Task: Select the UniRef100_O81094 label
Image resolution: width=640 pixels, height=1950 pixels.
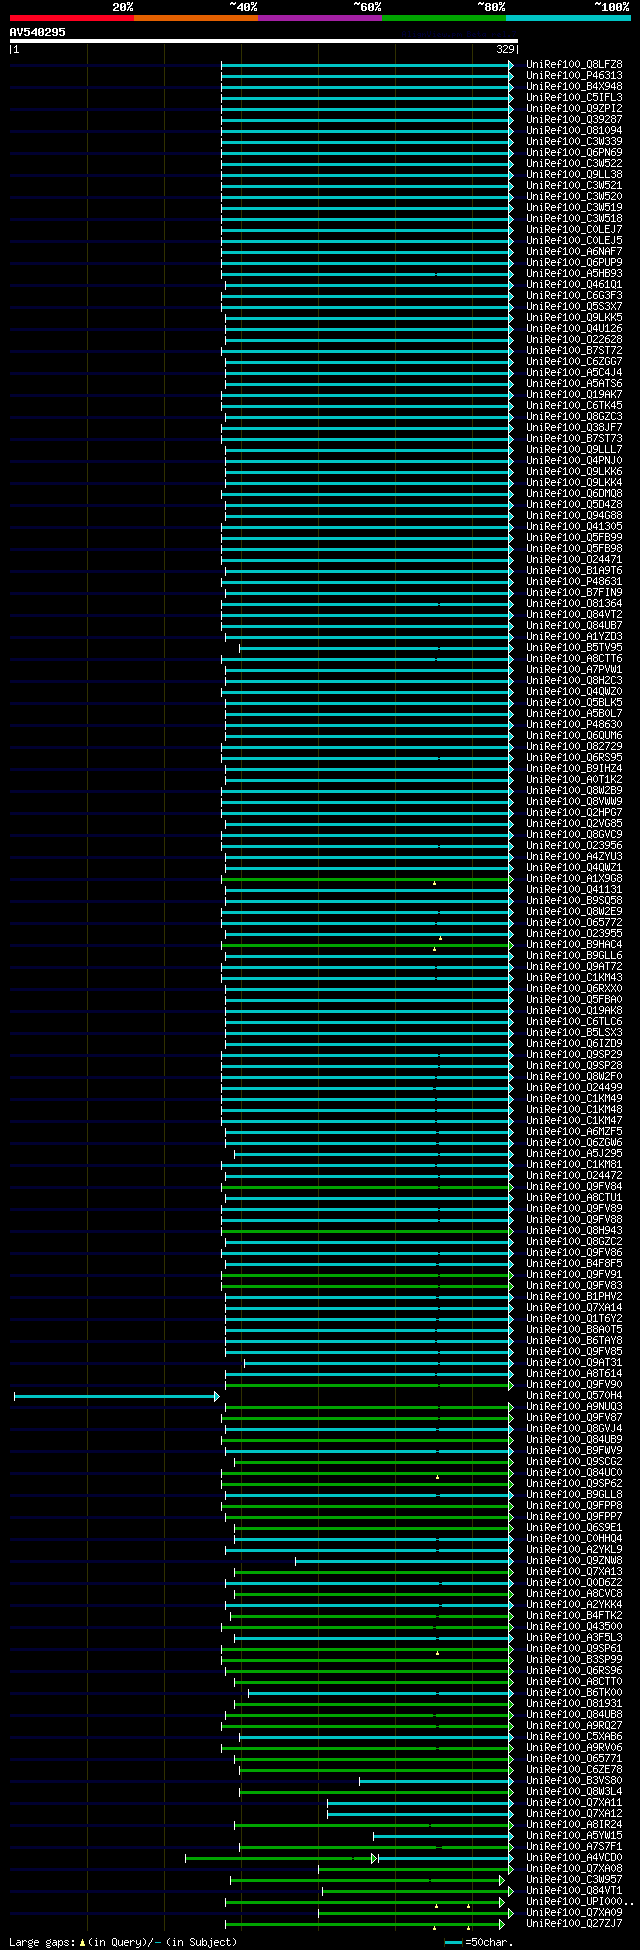Action: 574,130
